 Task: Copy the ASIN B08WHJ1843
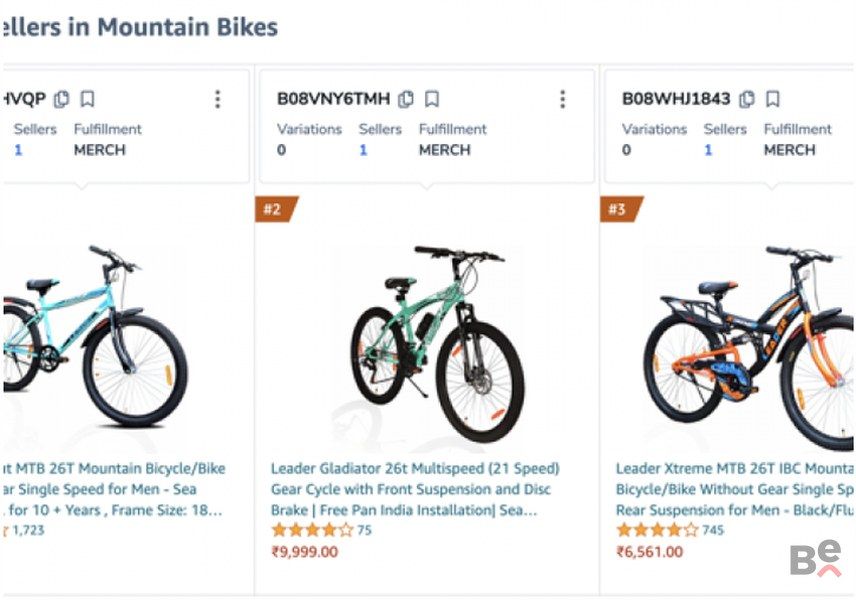tap(747, 99)
